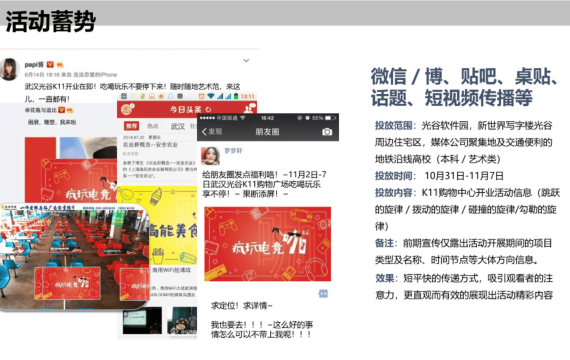Open the 疯玩电竞 image in the Moments post
The width and height of the screenshot is (570, 360).
[268, 244]
